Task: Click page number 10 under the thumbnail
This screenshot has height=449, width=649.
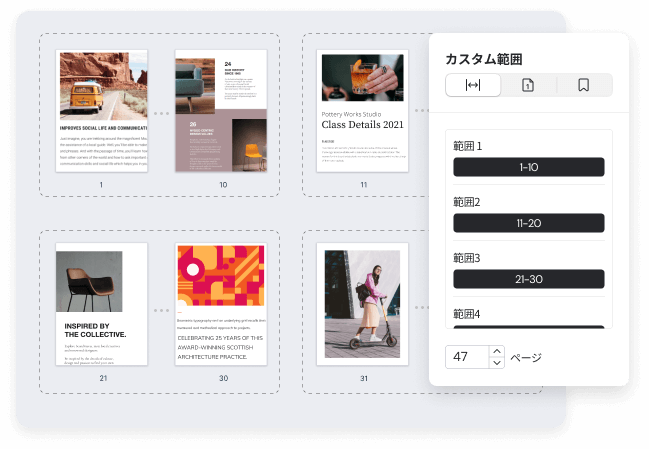Action: point(223,185)
